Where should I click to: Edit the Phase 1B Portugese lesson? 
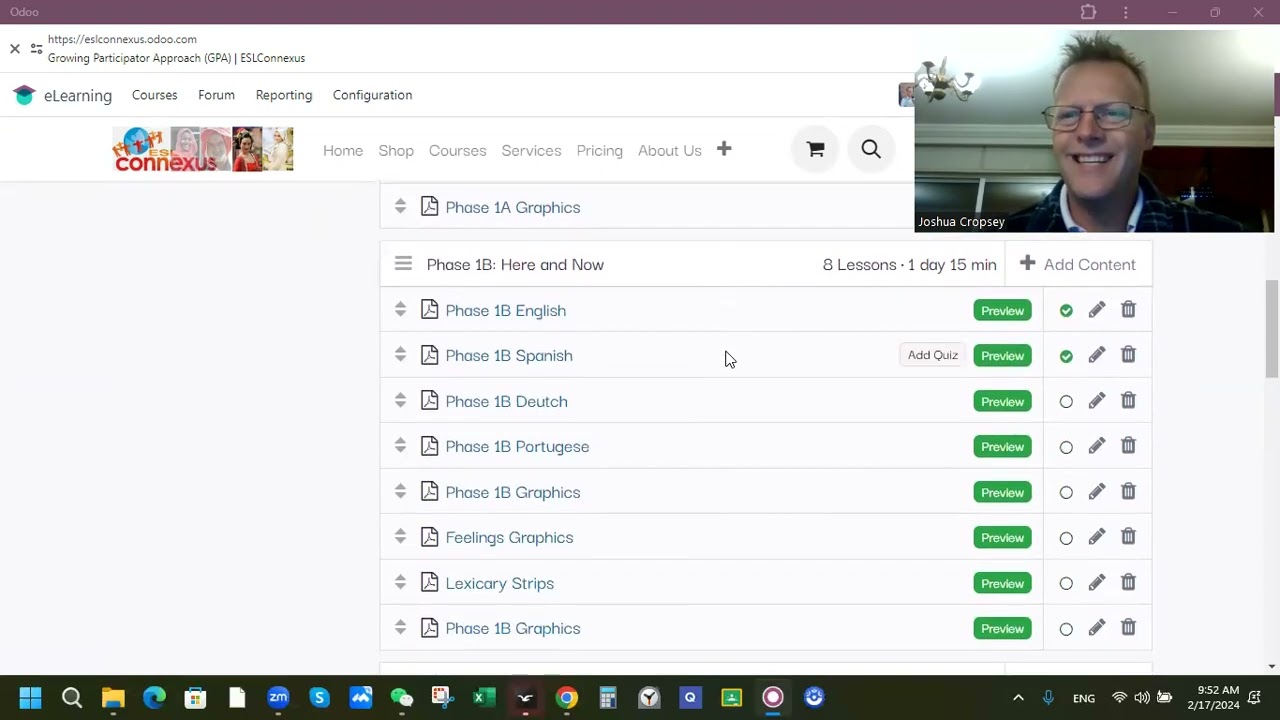point(1097,446)
